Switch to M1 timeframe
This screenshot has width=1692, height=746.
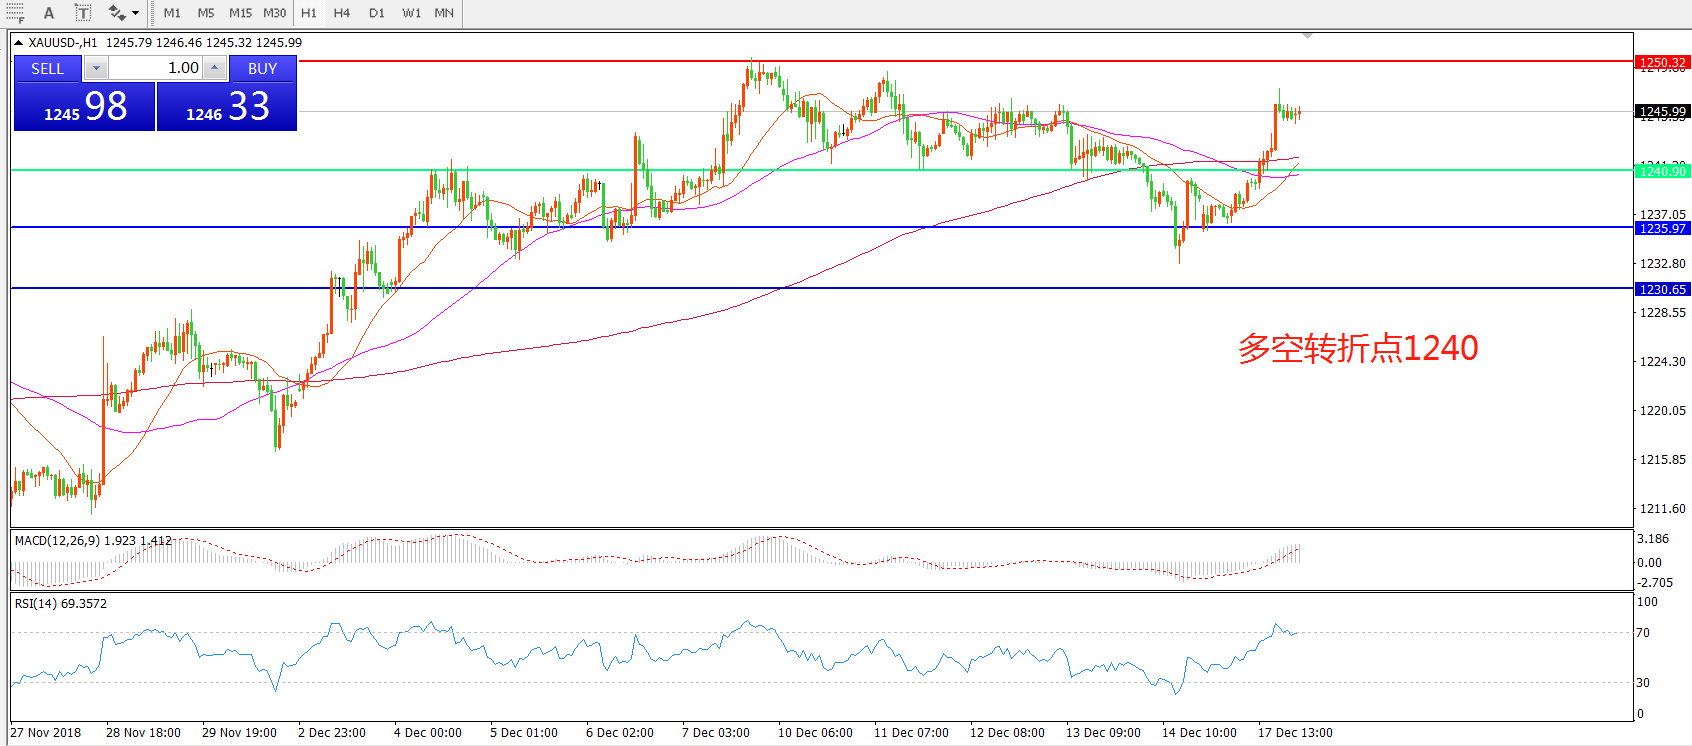pos(172,13)
